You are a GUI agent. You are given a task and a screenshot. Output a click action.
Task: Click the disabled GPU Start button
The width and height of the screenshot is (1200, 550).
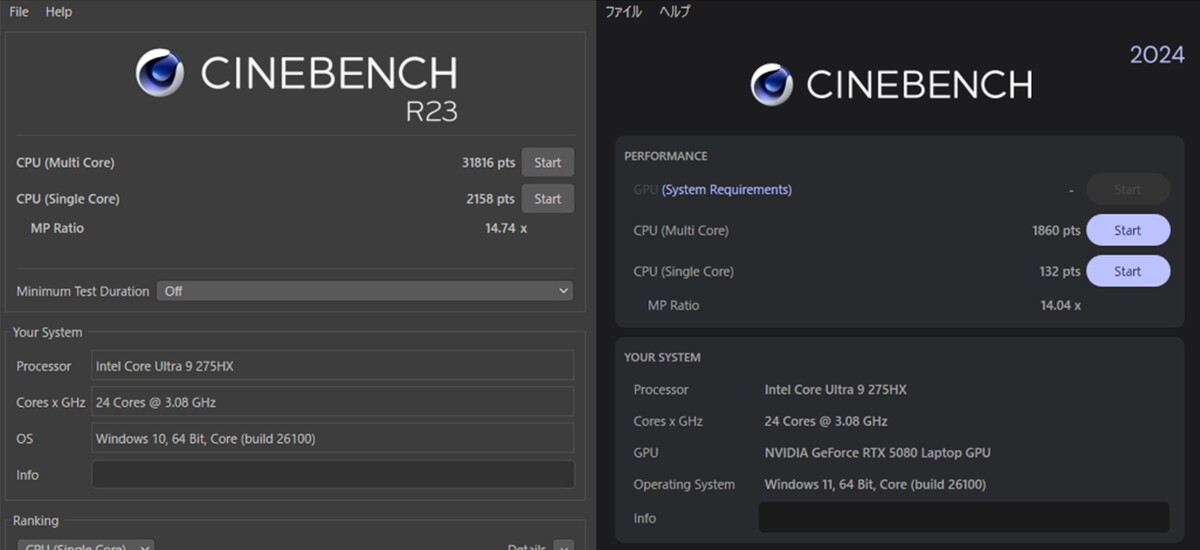(x=1128, y=189)
